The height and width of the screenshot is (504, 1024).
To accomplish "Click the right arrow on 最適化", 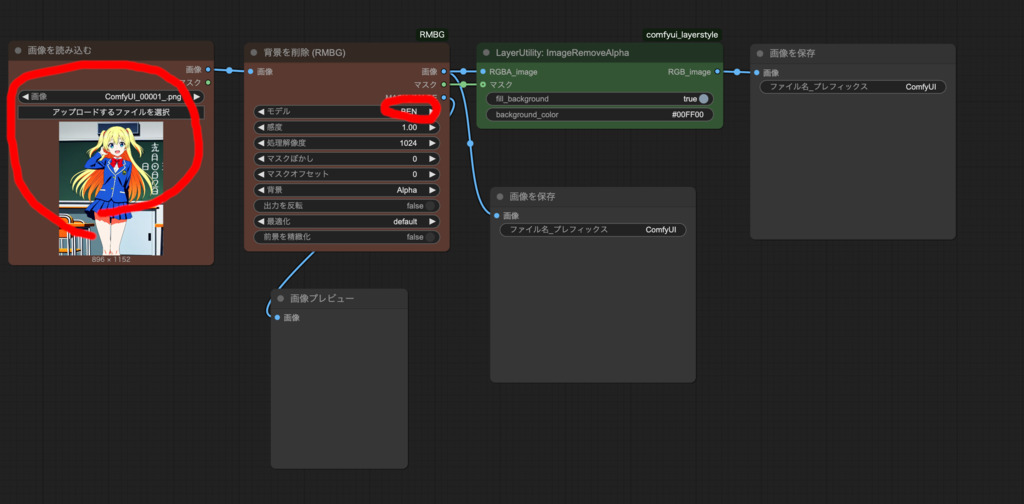I will (x=432, y=221).
